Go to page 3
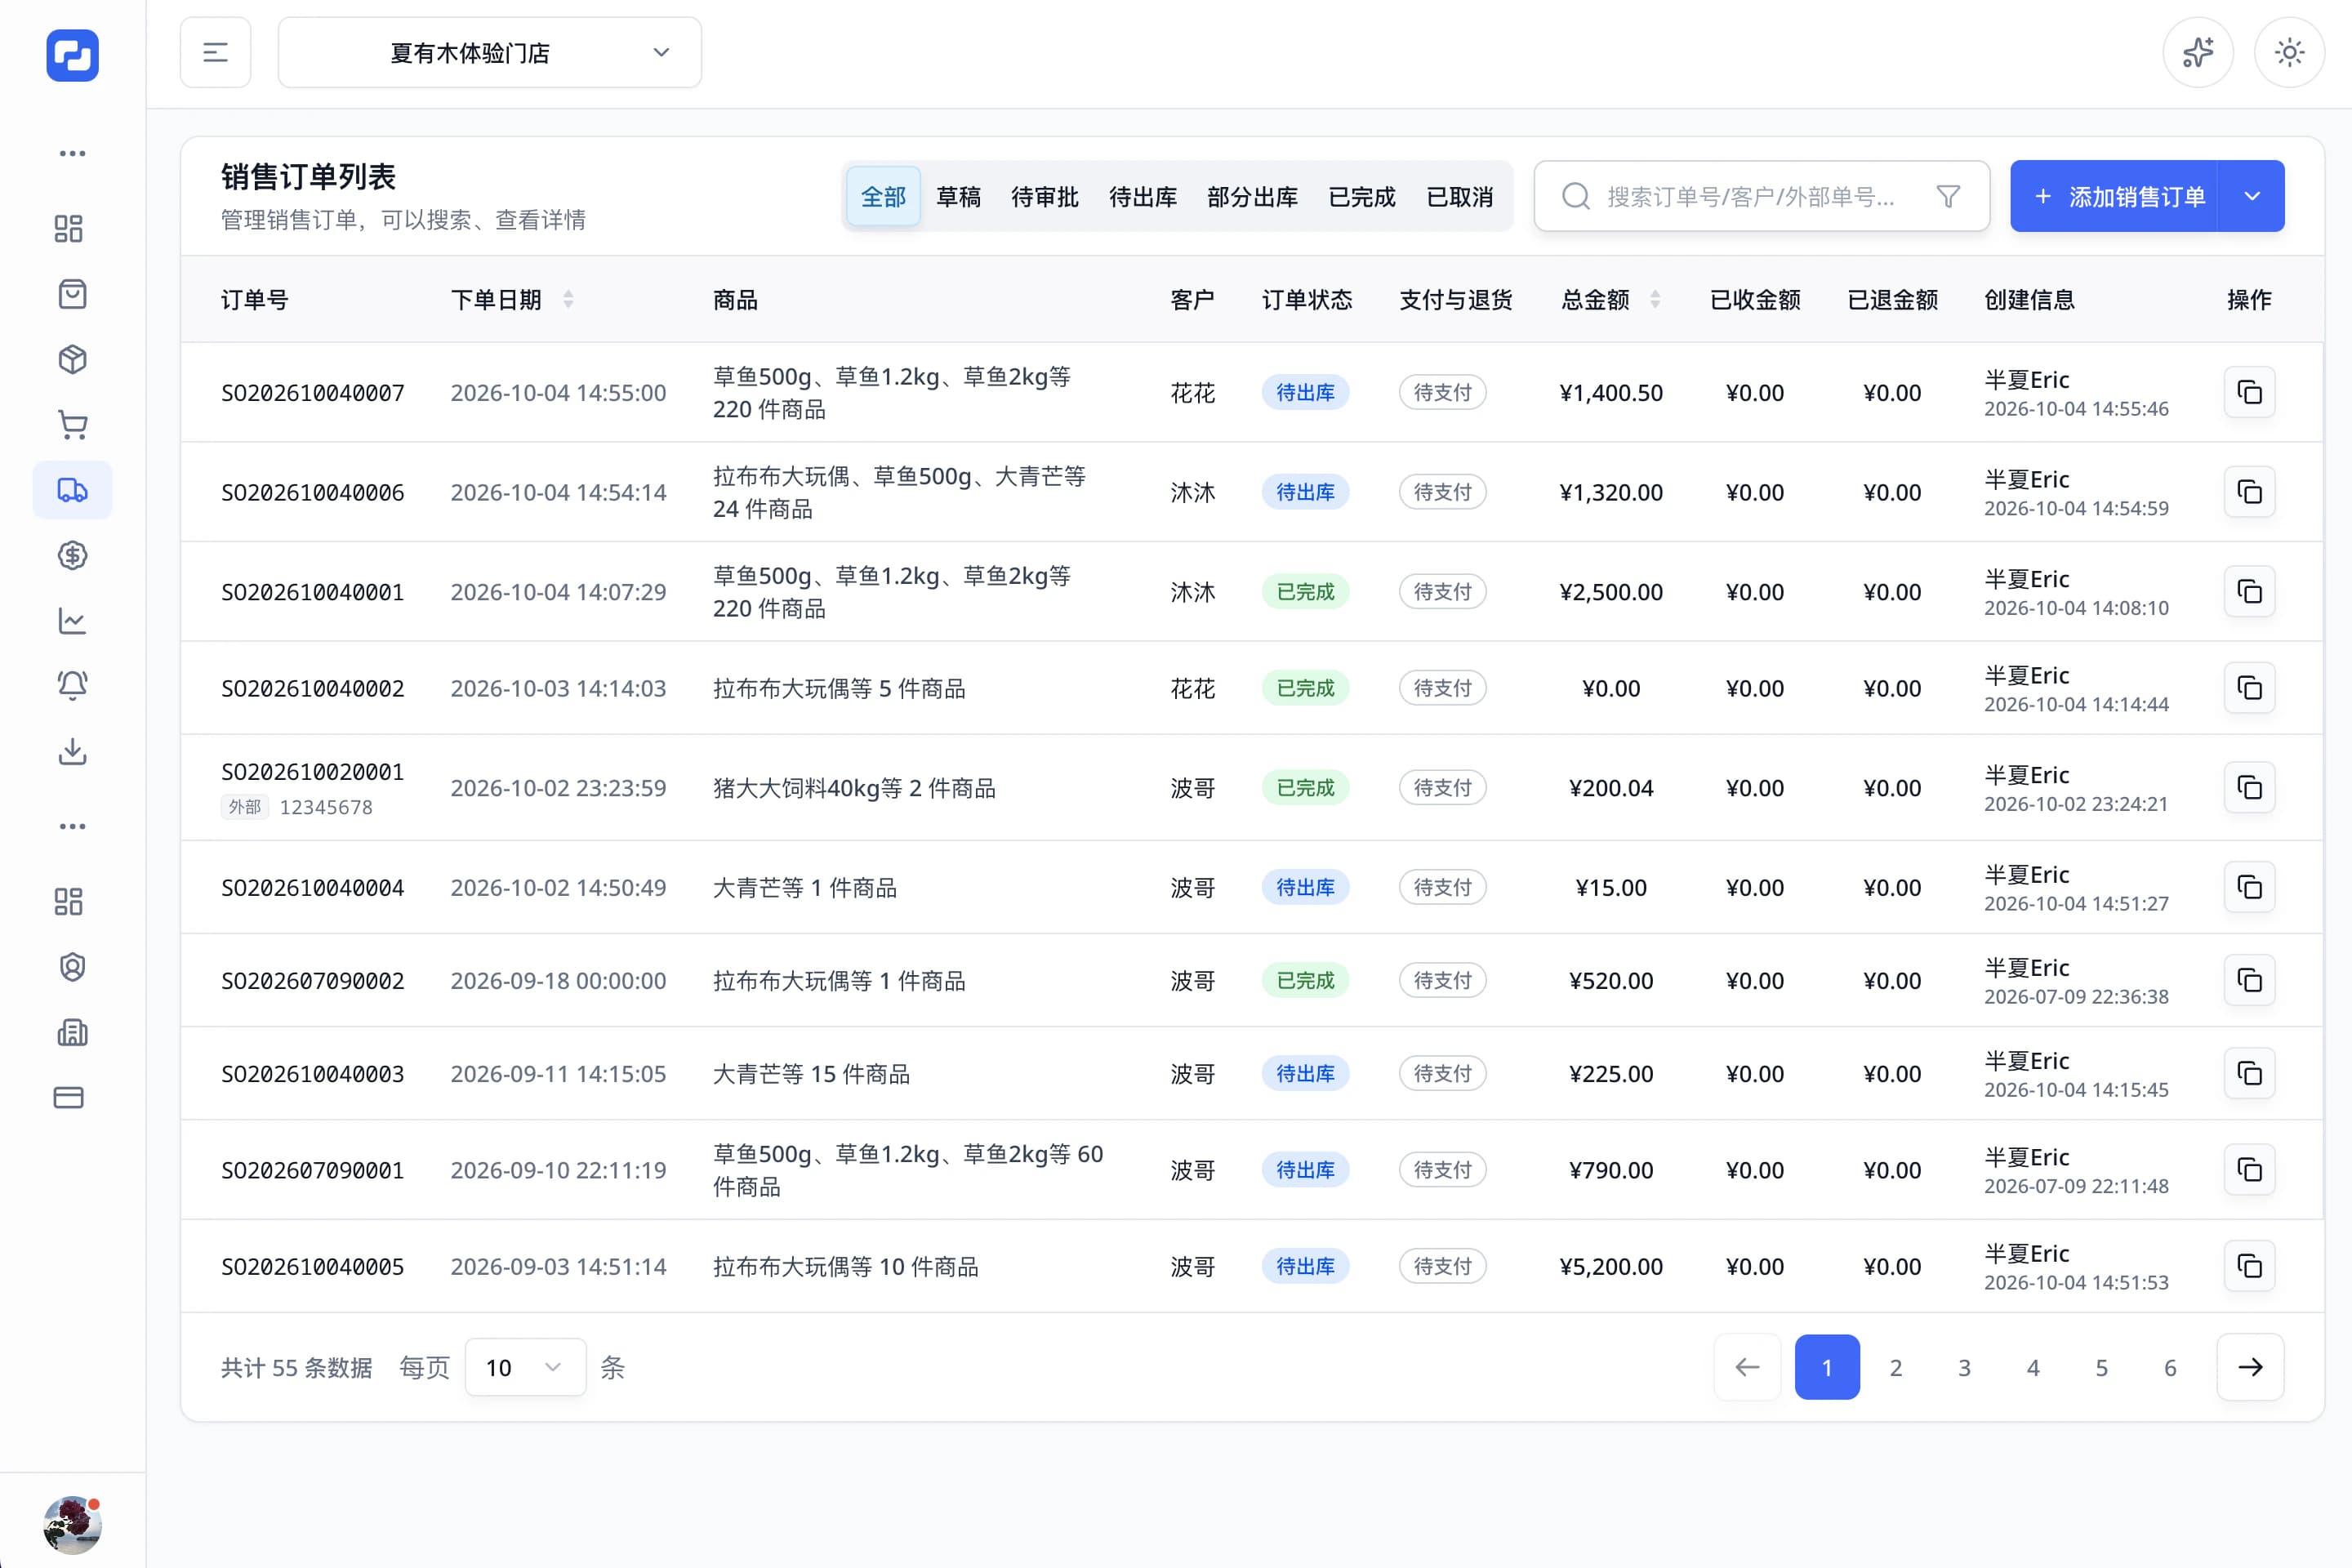2352x1568 pixels. pyautogui.click(x=1964, y=1367)
